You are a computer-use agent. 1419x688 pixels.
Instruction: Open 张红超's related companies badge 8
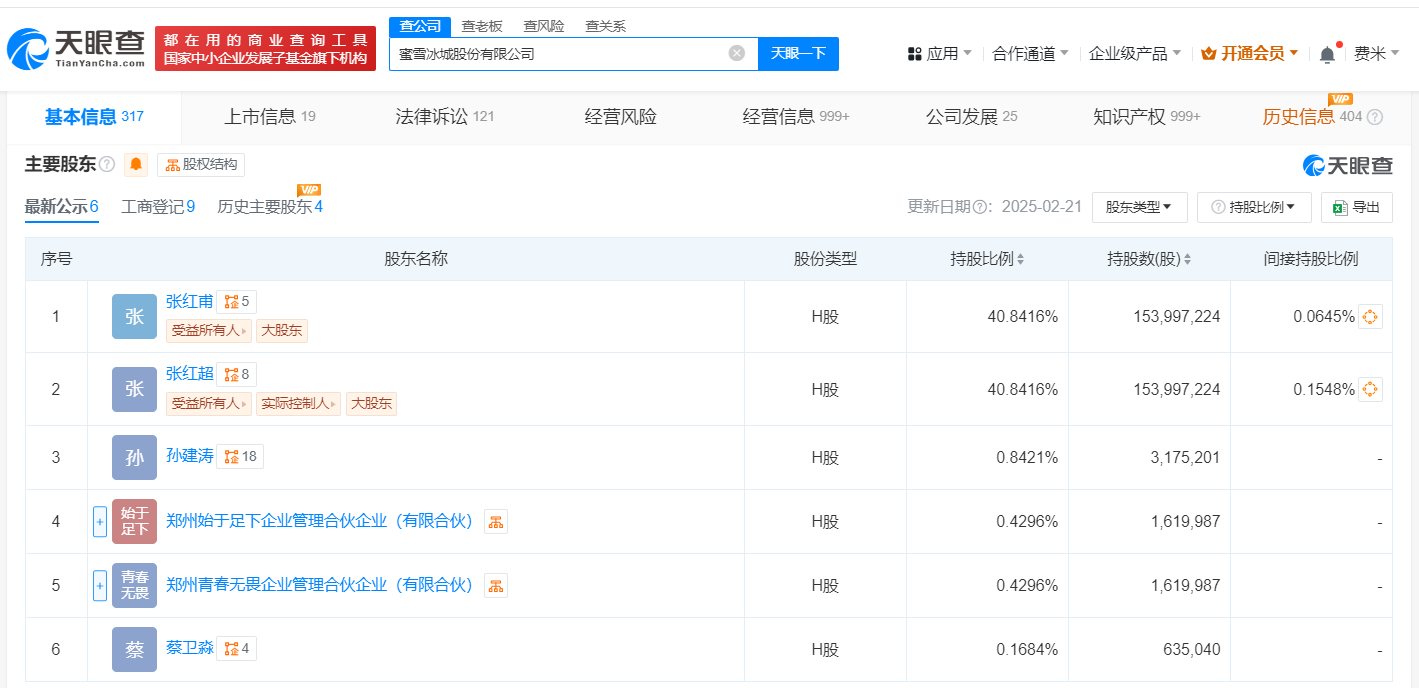[237, 374]
